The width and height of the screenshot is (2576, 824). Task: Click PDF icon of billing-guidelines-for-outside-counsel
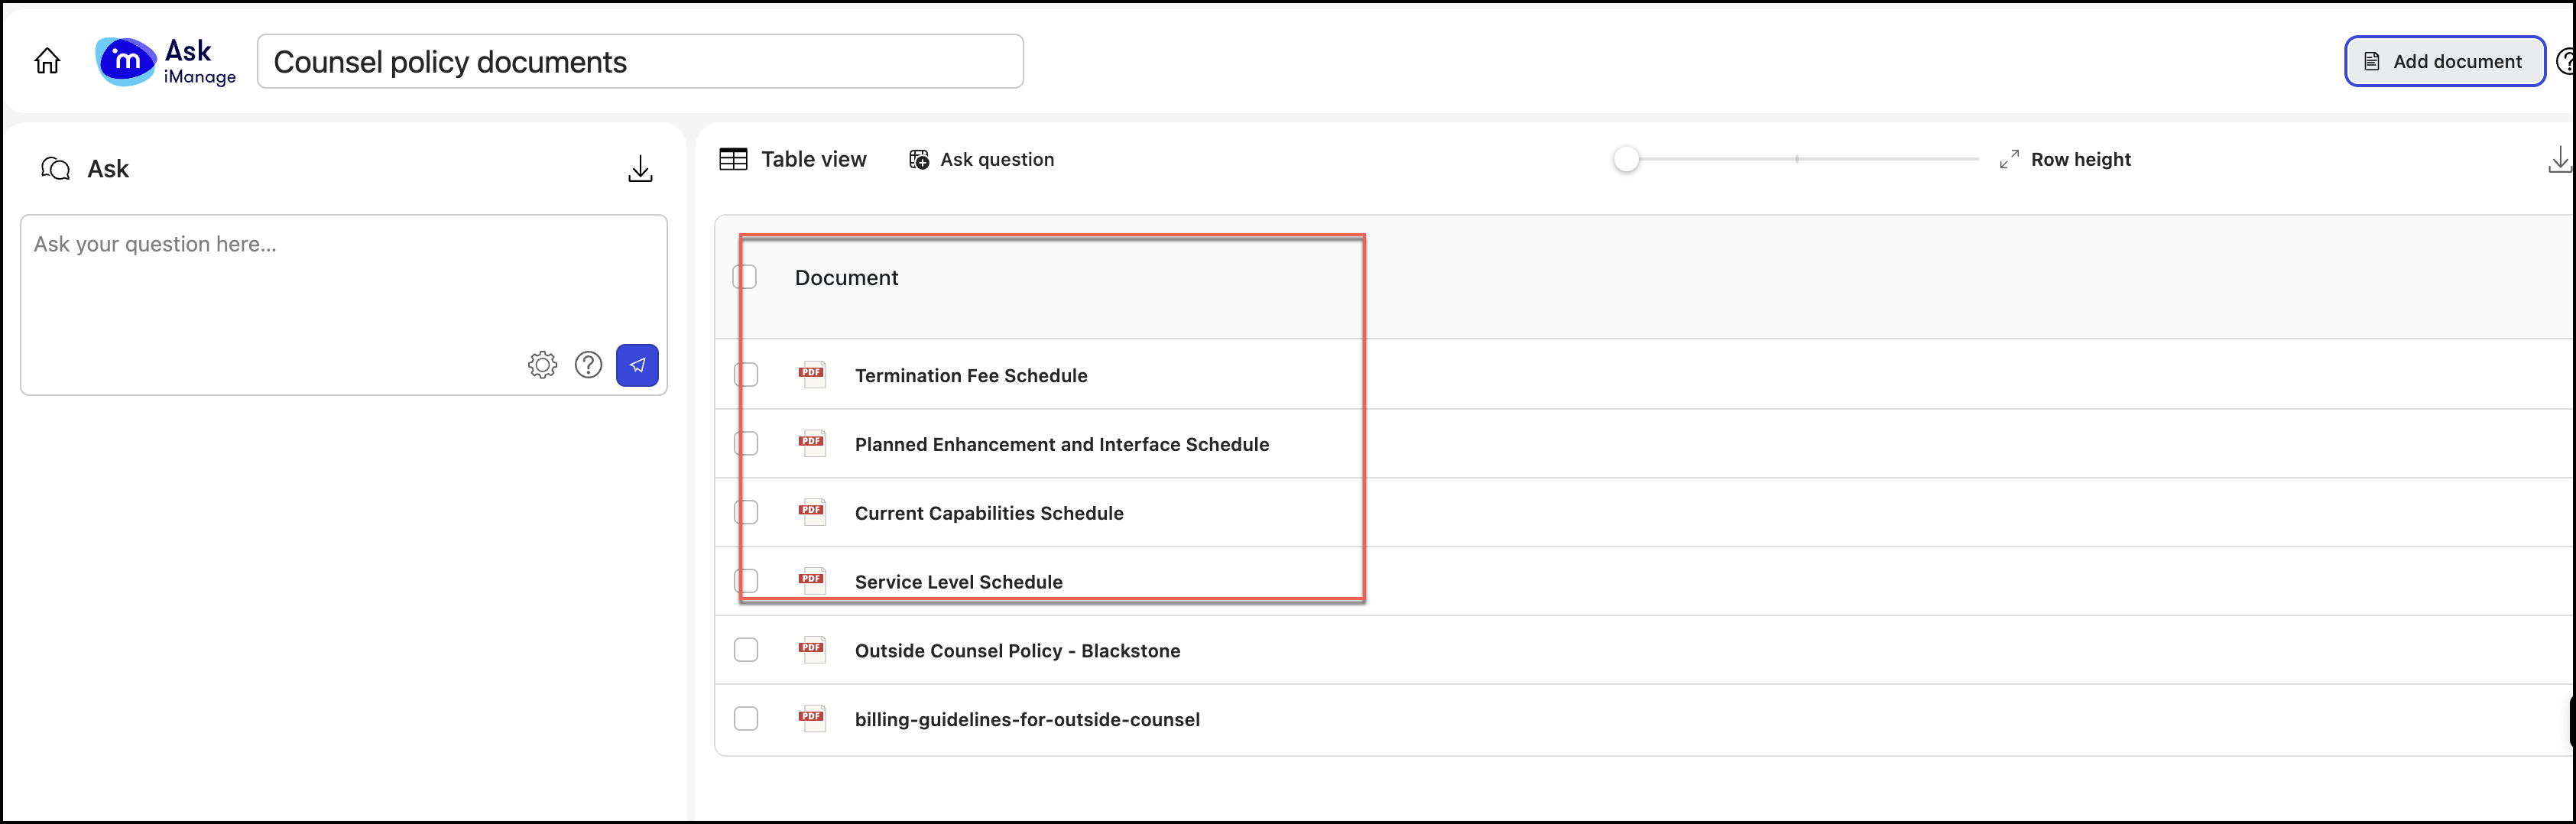[x=812, y=719]
